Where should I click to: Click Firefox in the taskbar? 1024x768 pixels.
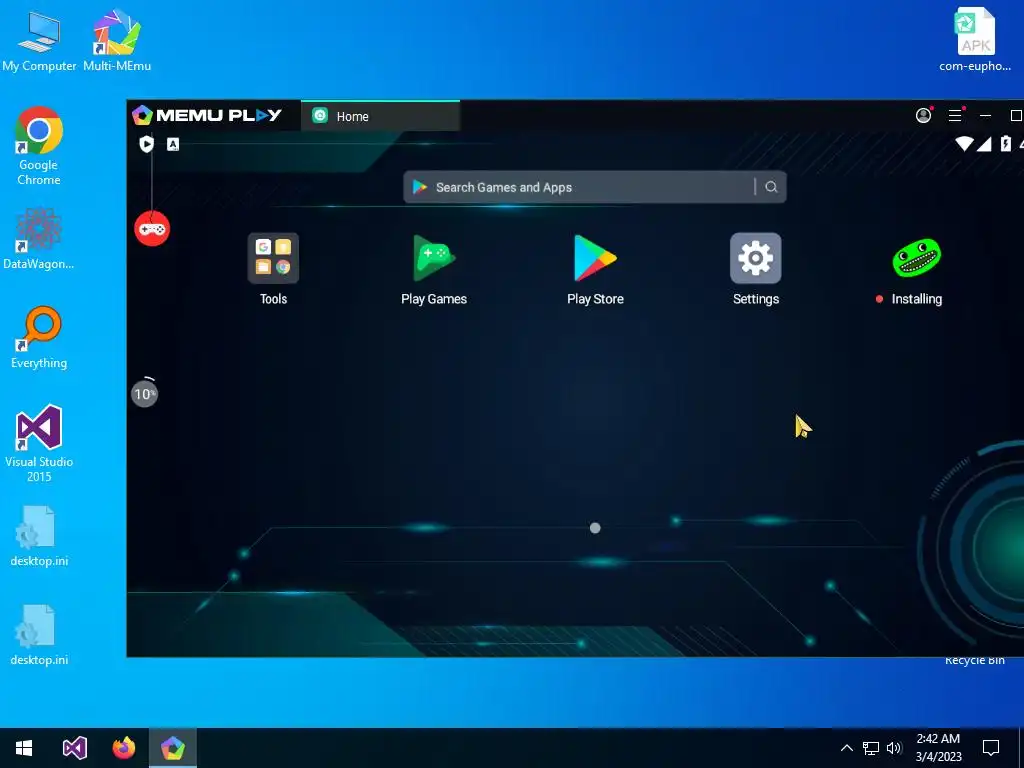point(123,748)
